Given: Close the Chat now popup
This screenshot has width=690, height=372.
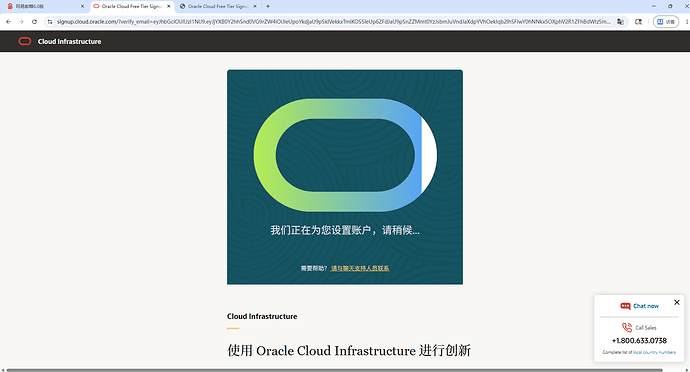Looking at the screenshot, I should pyautogui.click(x=677, y=302).
